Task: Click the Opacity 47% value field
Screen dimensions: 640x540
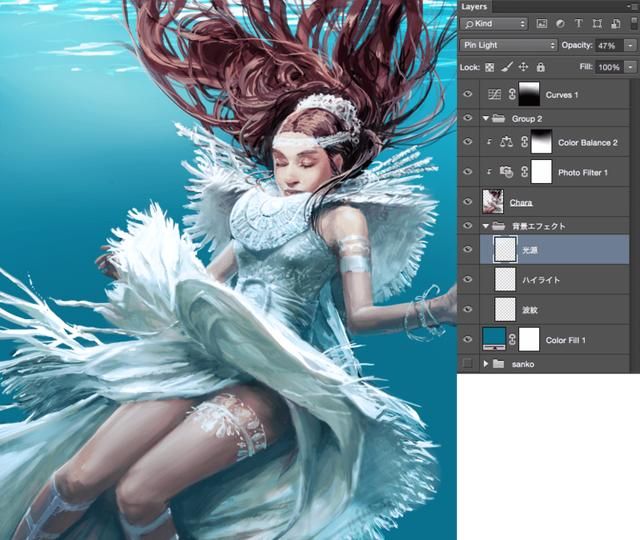Action: (x=609, y=45)
